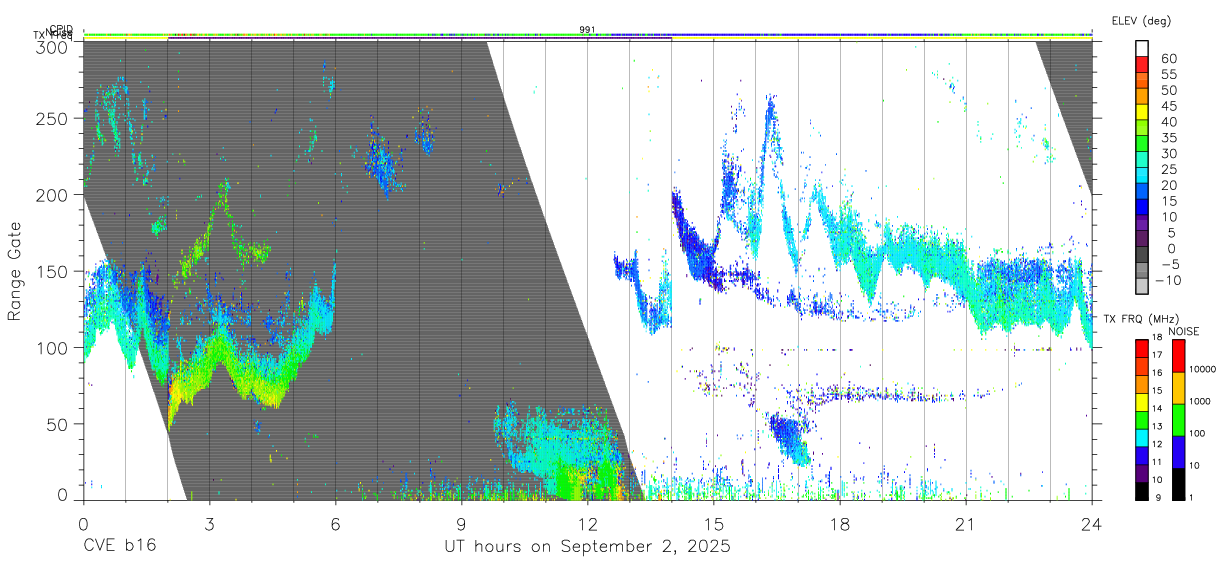Screen dimensions: 1228x567
Task: Click the '16' label on the TX FRQ scale
Action: [x=1157, y=373]
